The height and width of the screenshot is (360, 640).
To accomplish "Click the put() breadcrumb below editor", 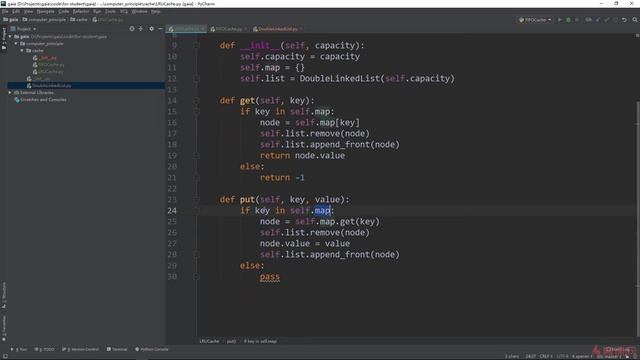I will tap(231, 341).
